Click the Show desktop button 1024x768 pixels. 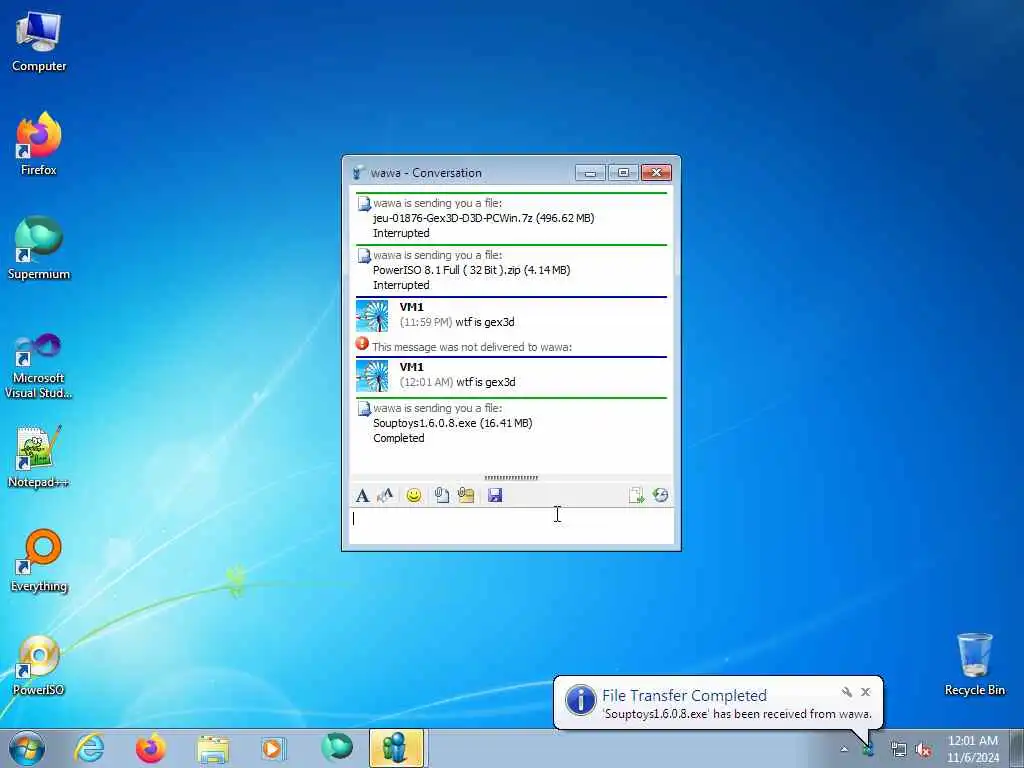pos(1017,748)
